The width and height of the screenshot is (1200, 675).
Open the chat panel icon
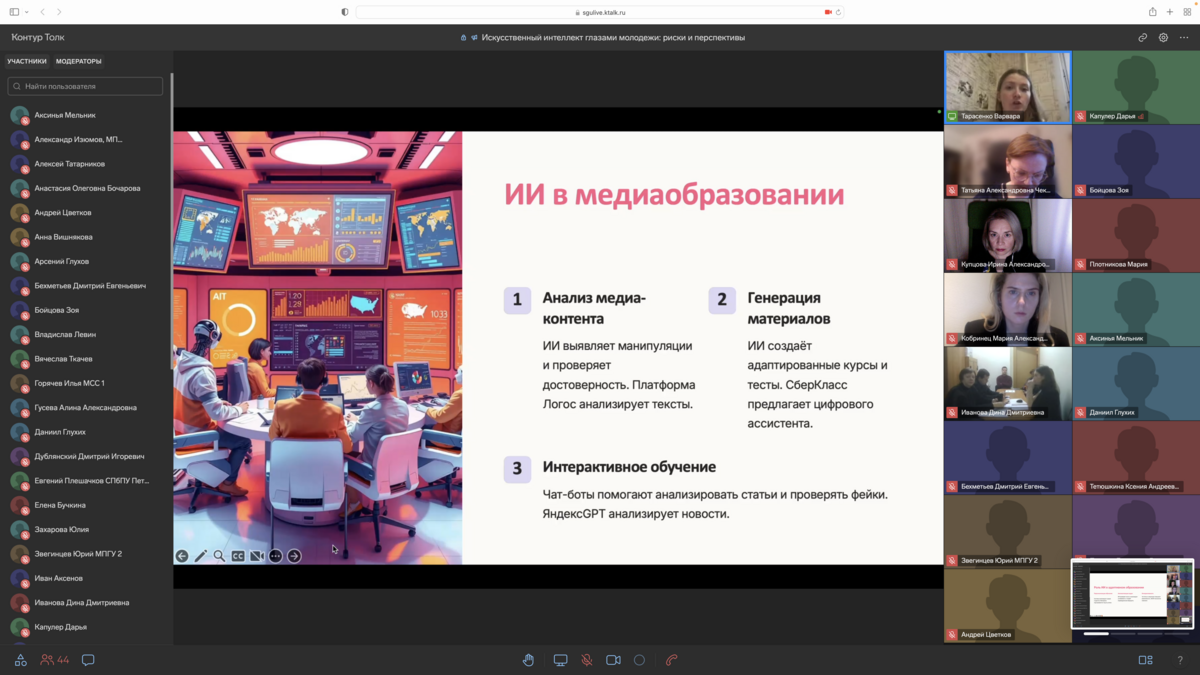pos(88,660)
